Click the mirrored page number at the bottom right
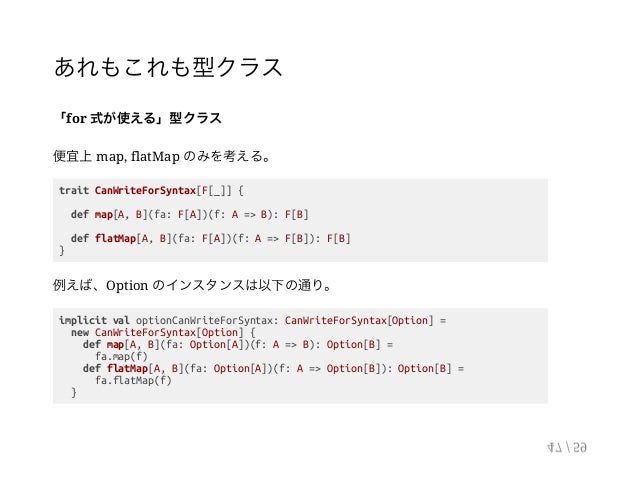This screenshot has width=638, height=479. (567, 448)
